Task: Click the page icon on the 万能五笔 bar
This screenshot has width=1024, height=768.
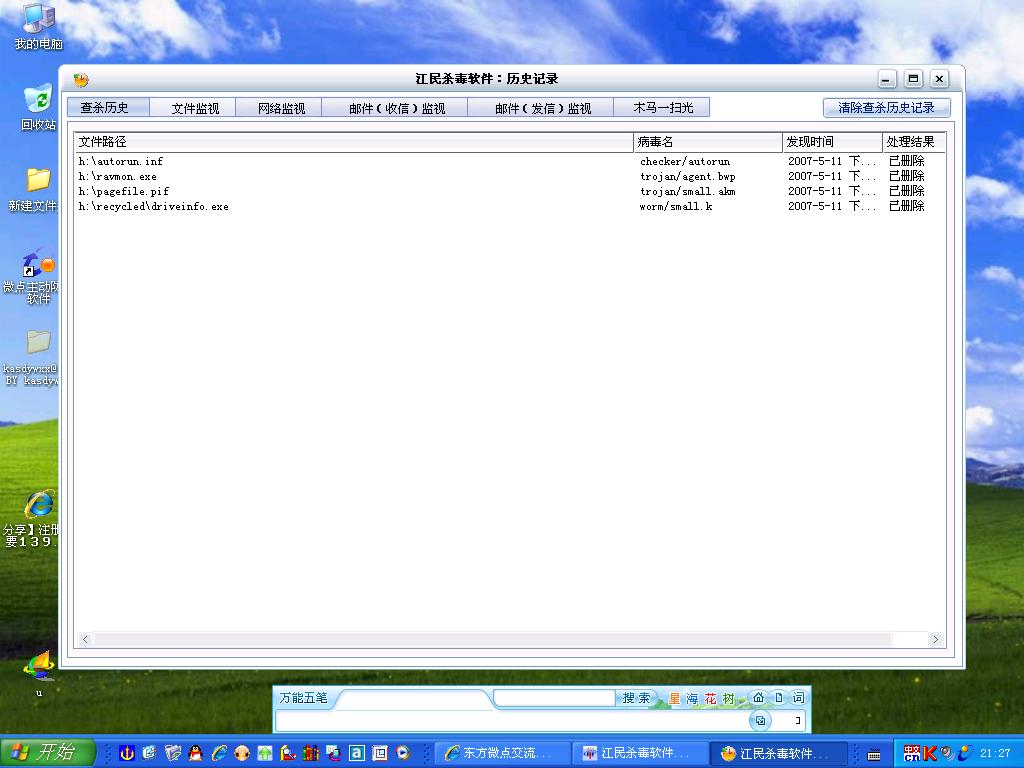Action: pos(778,697)
